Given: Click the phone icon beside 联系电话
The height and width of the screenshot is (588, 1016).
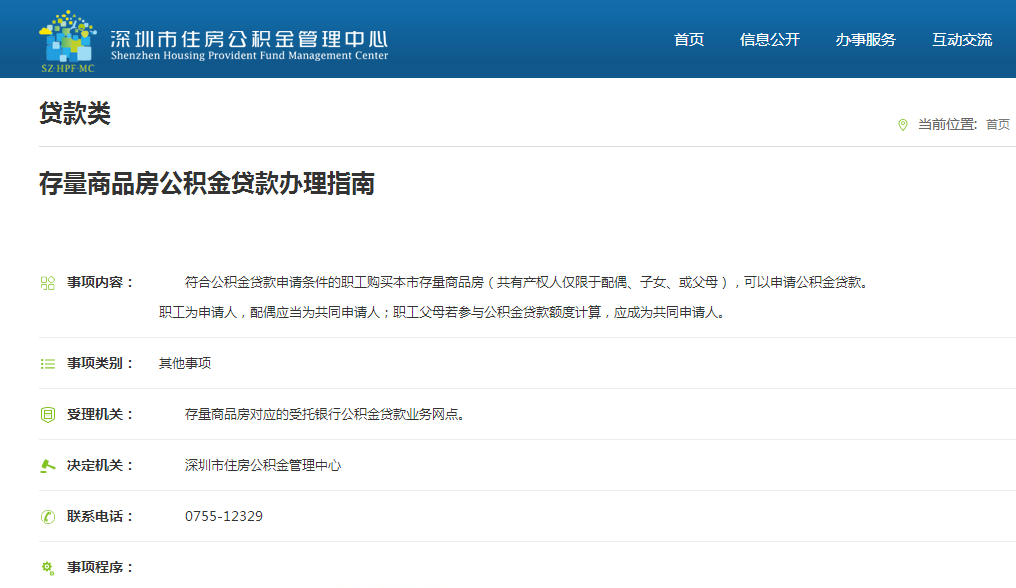Looking at the screenshot, I should tap(48, 517).
